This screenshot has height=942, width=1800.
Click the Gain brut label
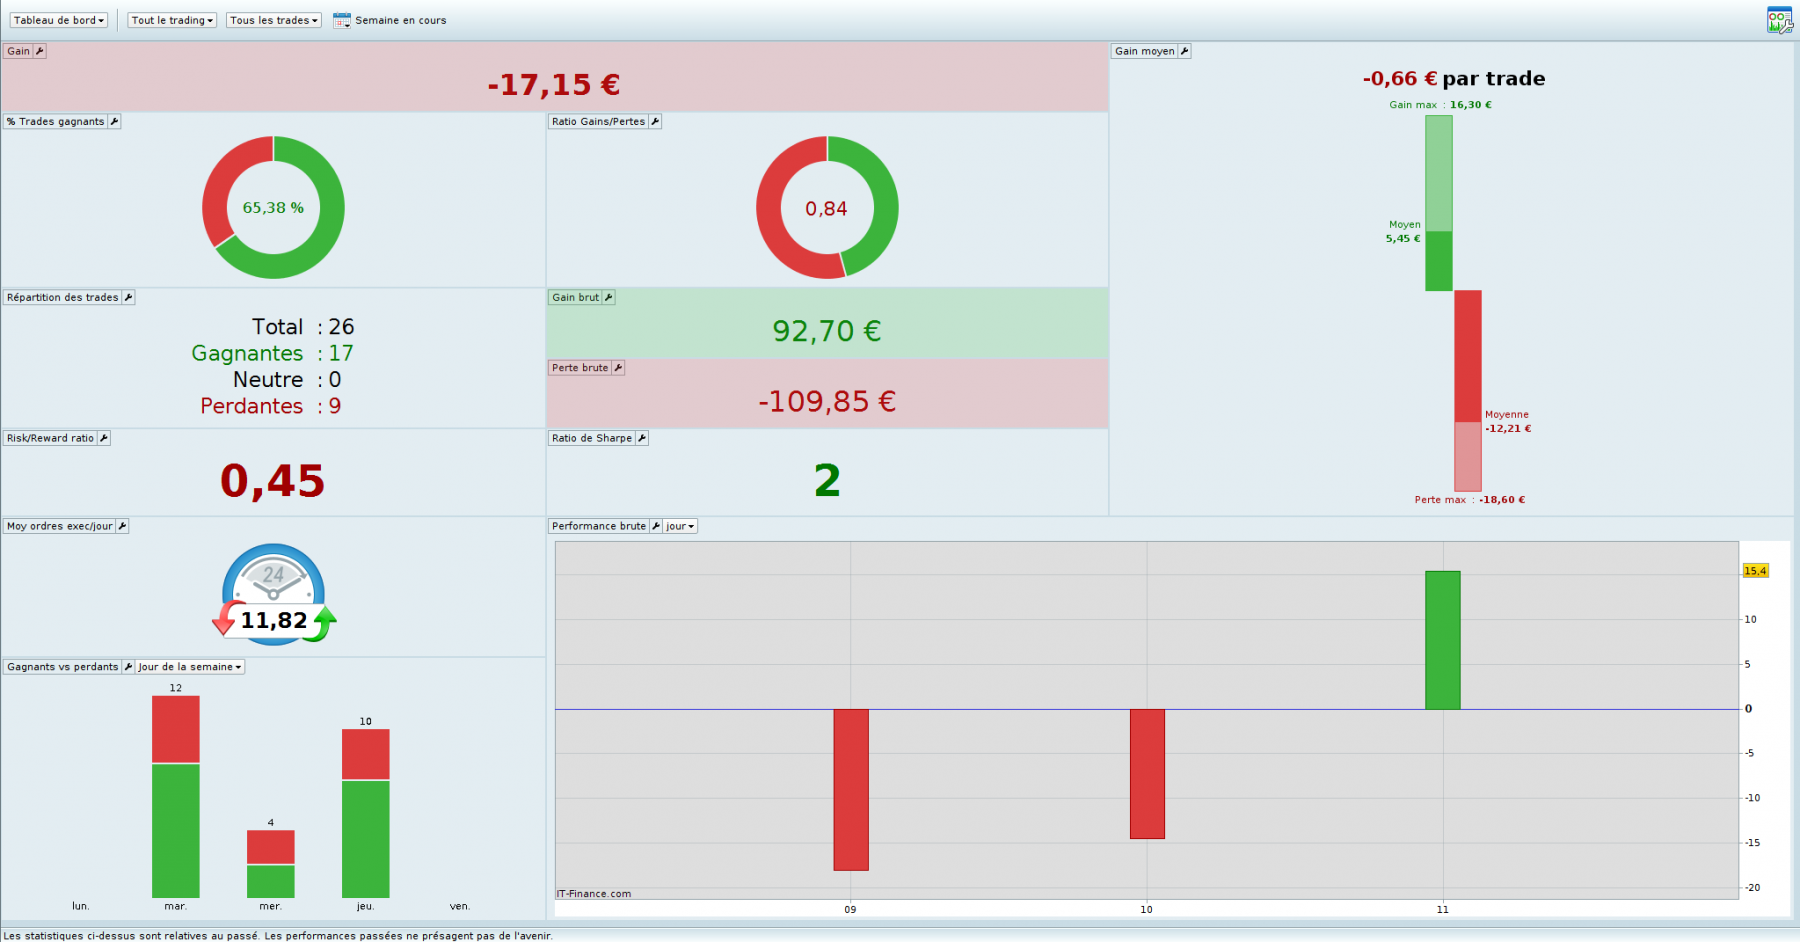(x=575, y=297)
